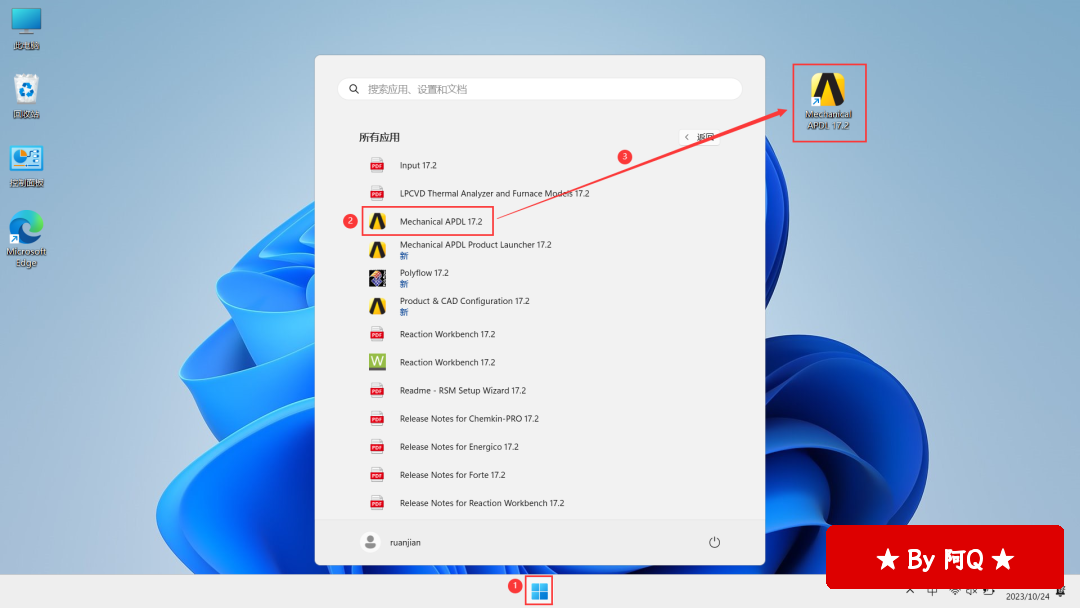This screenshot has width=1080, height=608.
Task: Open Release Notes for Chemkin-PRO 17.2
Action: (469, 418)
